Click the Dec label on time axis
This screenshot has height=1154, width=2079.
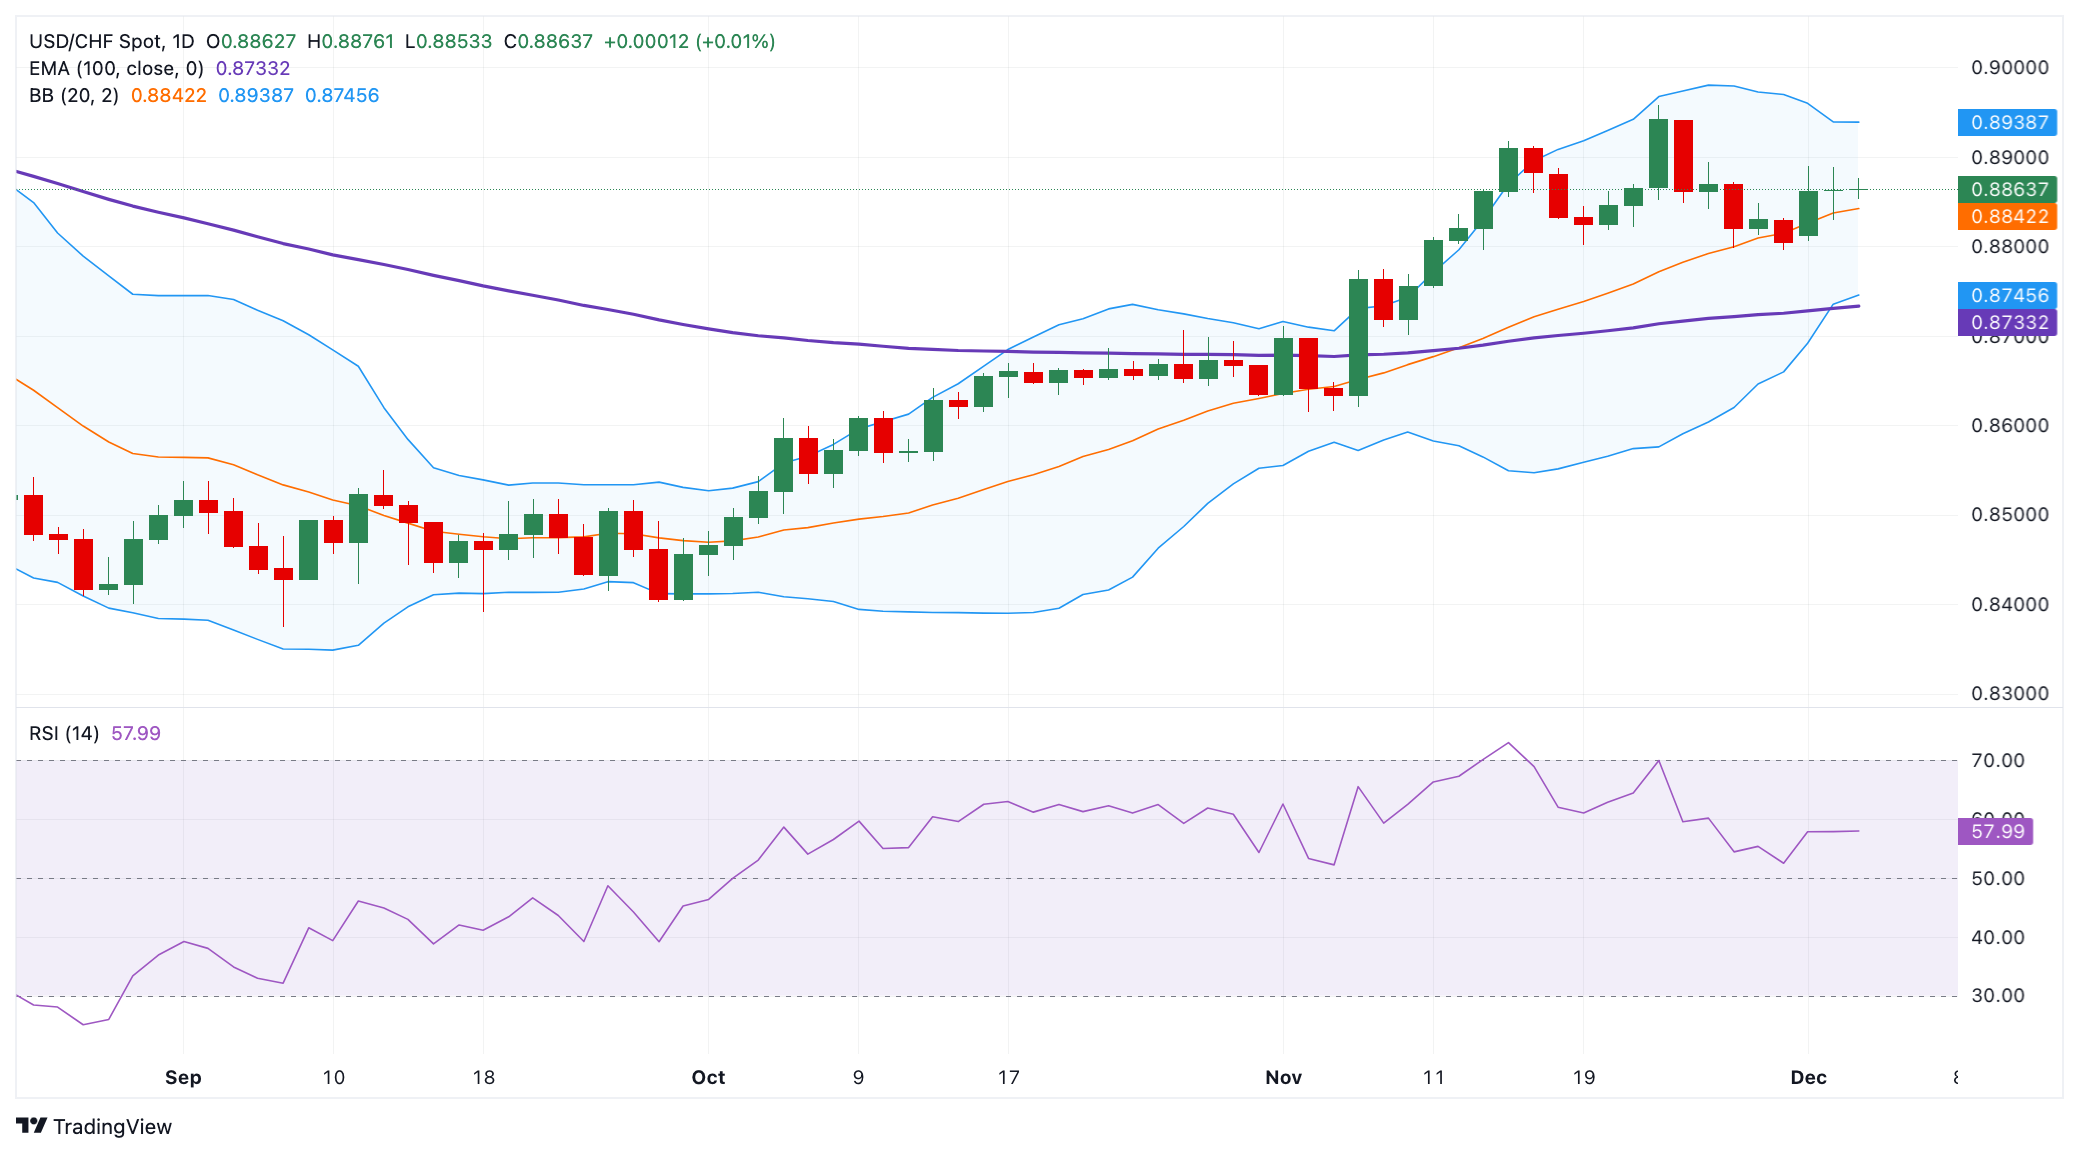(x=1808, y=1077)
